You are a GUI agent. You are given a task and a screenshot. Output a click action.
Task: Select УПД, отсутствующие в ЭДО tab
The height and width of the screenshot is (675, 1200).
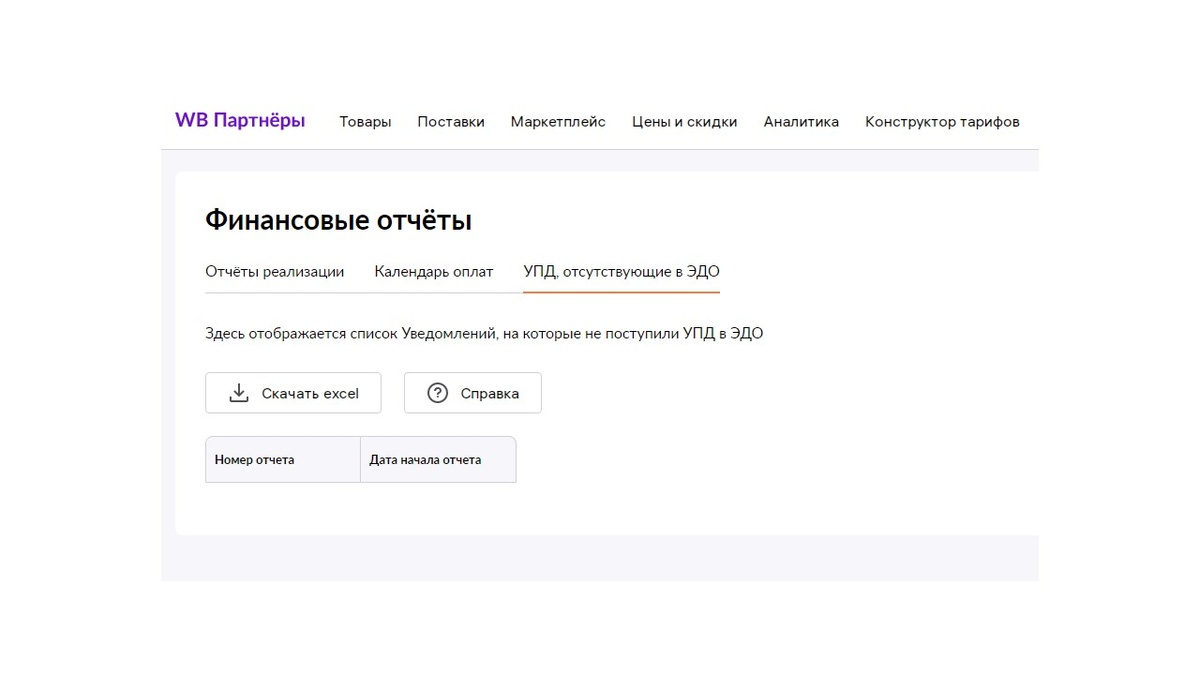[x=621, y=272]
